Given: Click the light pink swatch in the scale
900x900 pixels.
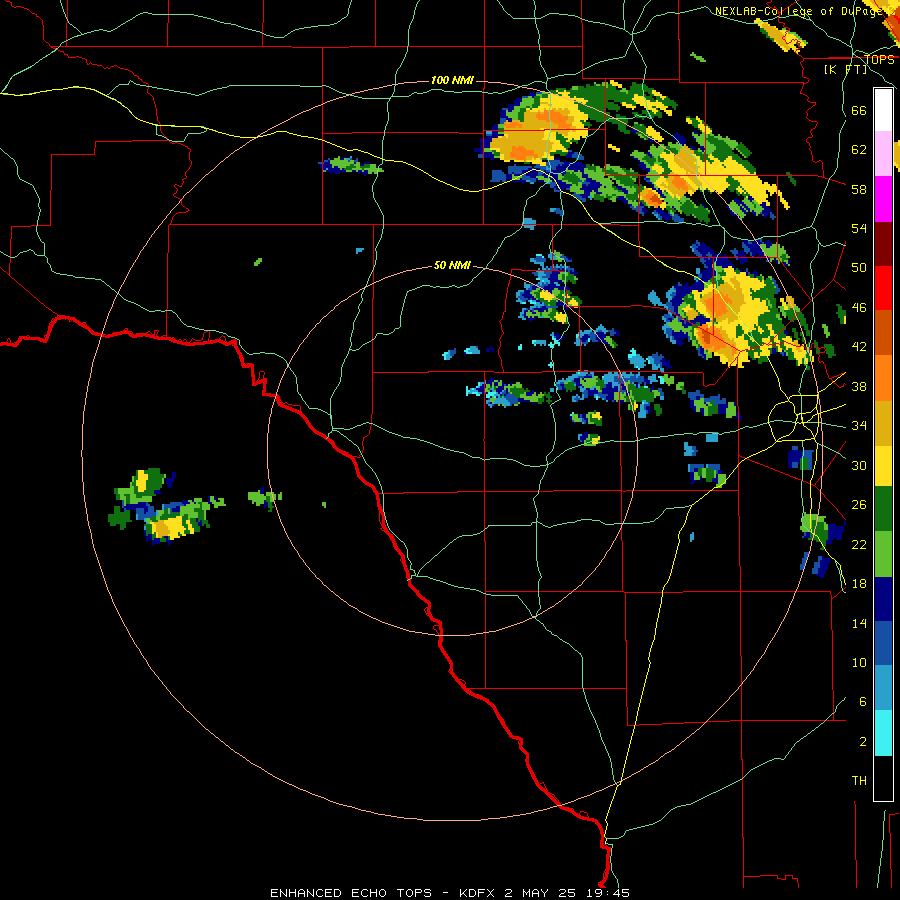Looking at the screenshot, I should click(x=883, y=153).
